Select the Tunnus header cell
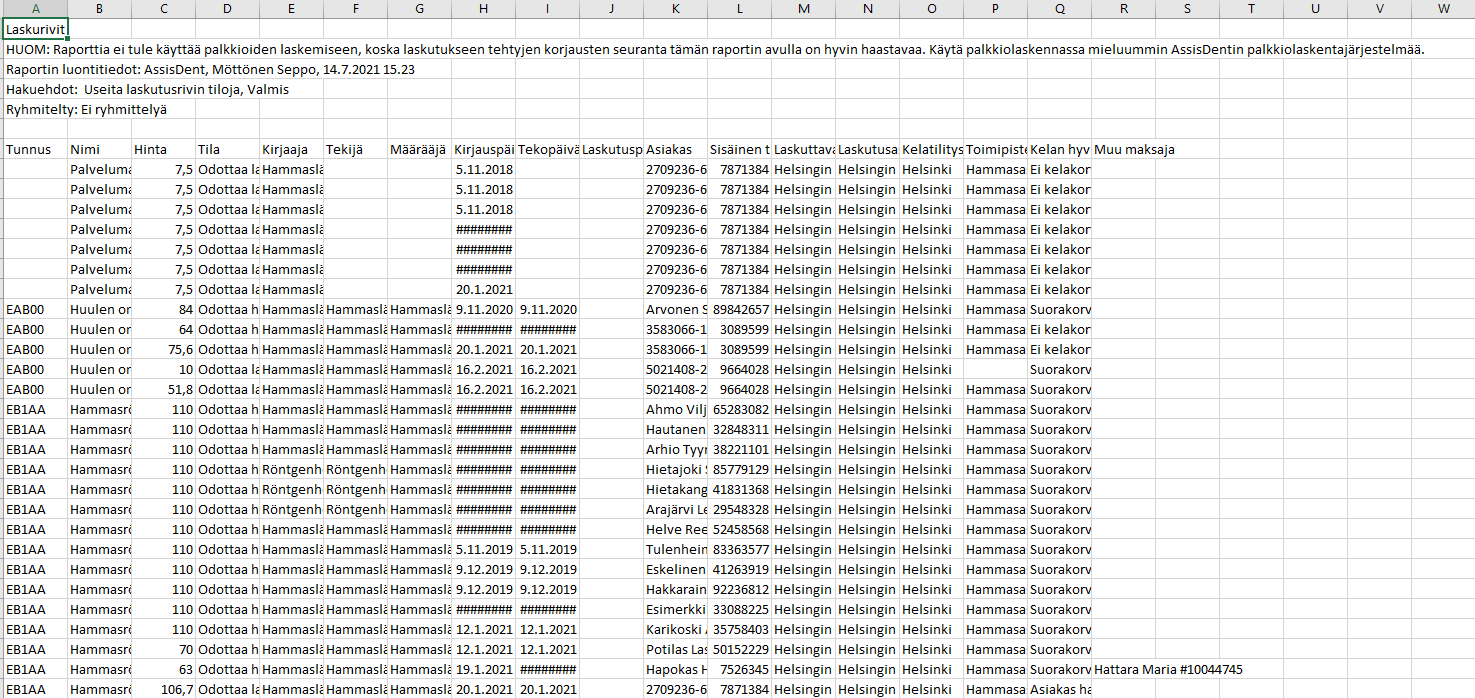 (x=35, y=149)
